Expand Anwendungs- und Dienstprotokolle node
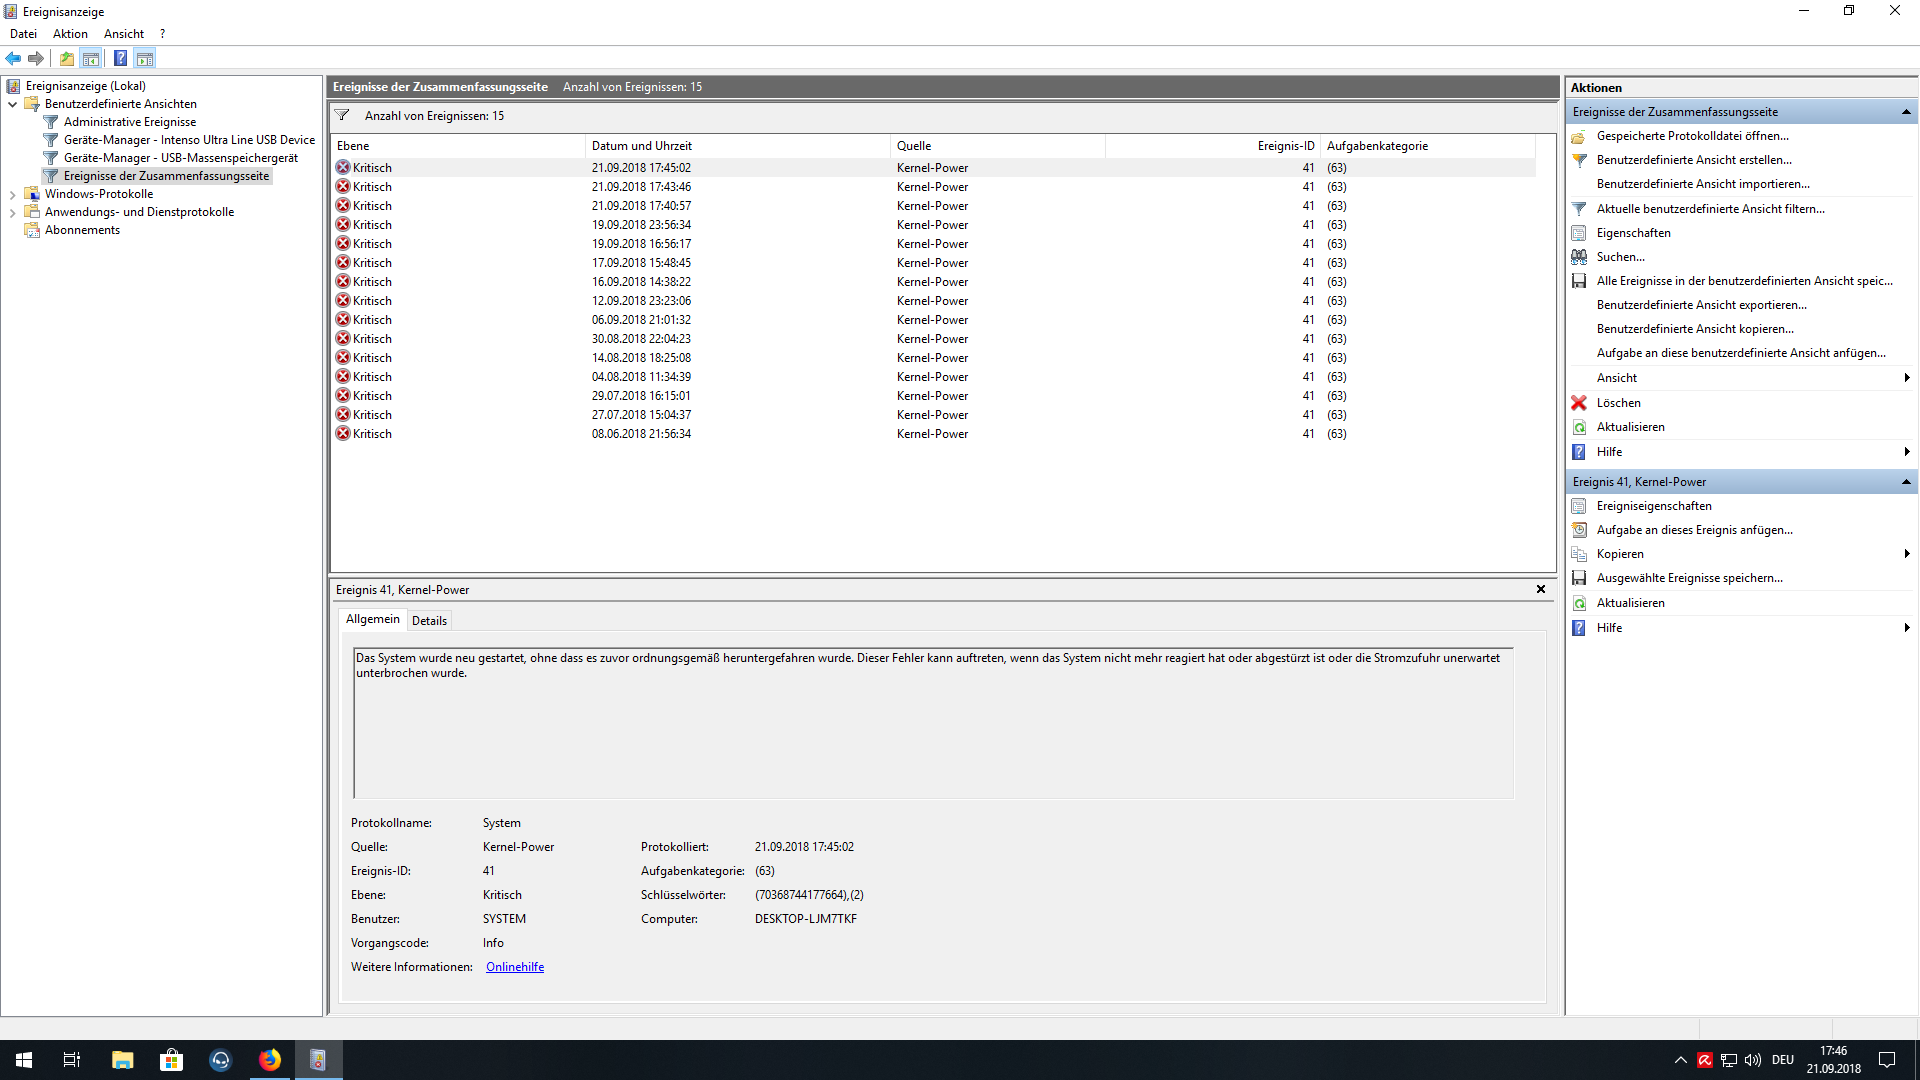Viewport: 1920px width, 1080px height. (x=12, y=212)
